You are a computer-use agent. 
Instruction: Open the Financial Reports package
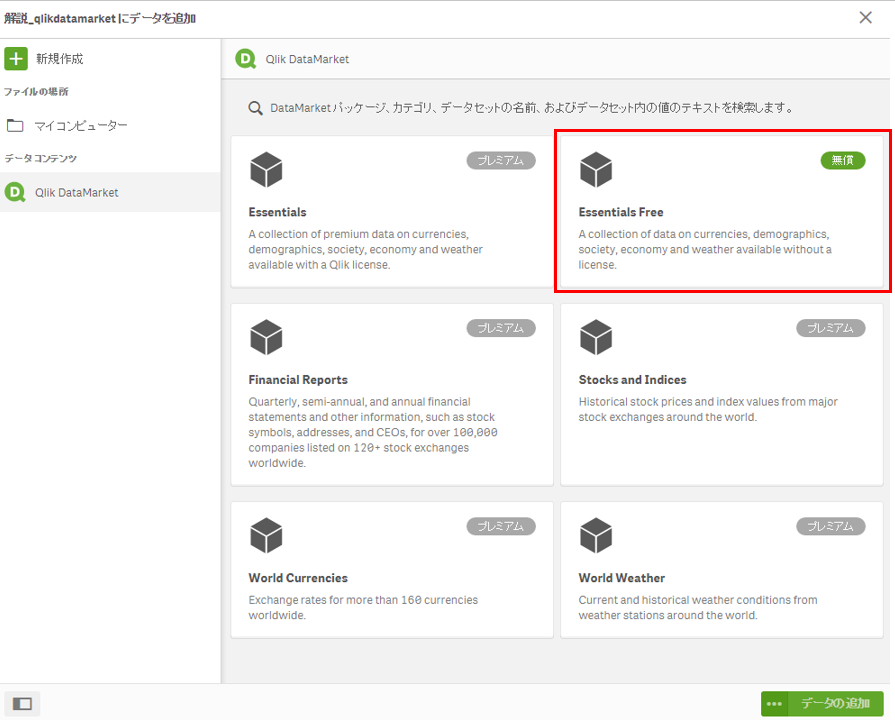392,395
